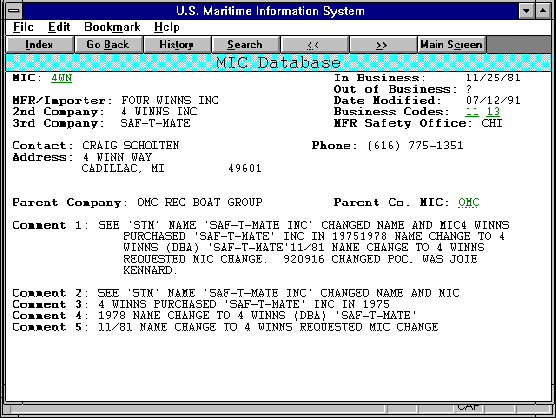Click the Comment 2 line text

click(278, 293)
